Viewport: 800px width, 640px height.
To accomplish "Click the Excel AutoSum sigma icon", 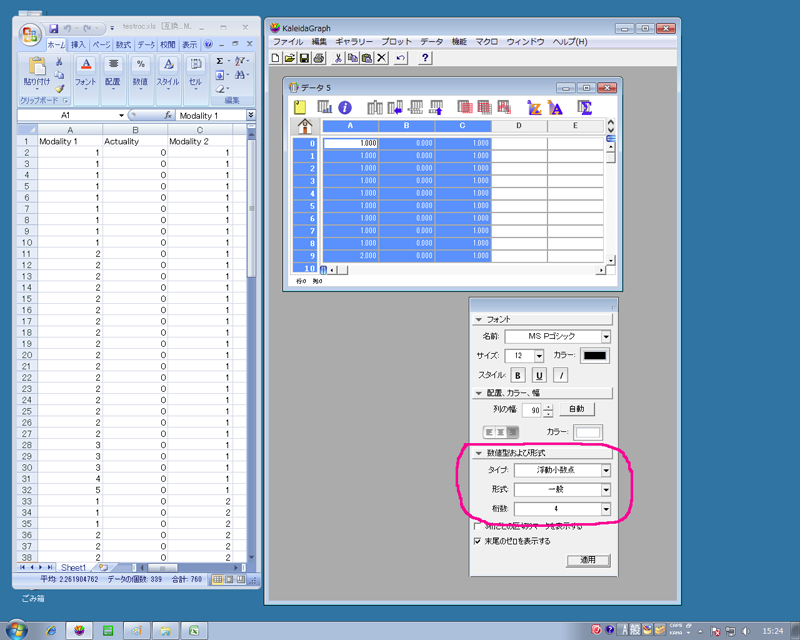I will 219,61.
